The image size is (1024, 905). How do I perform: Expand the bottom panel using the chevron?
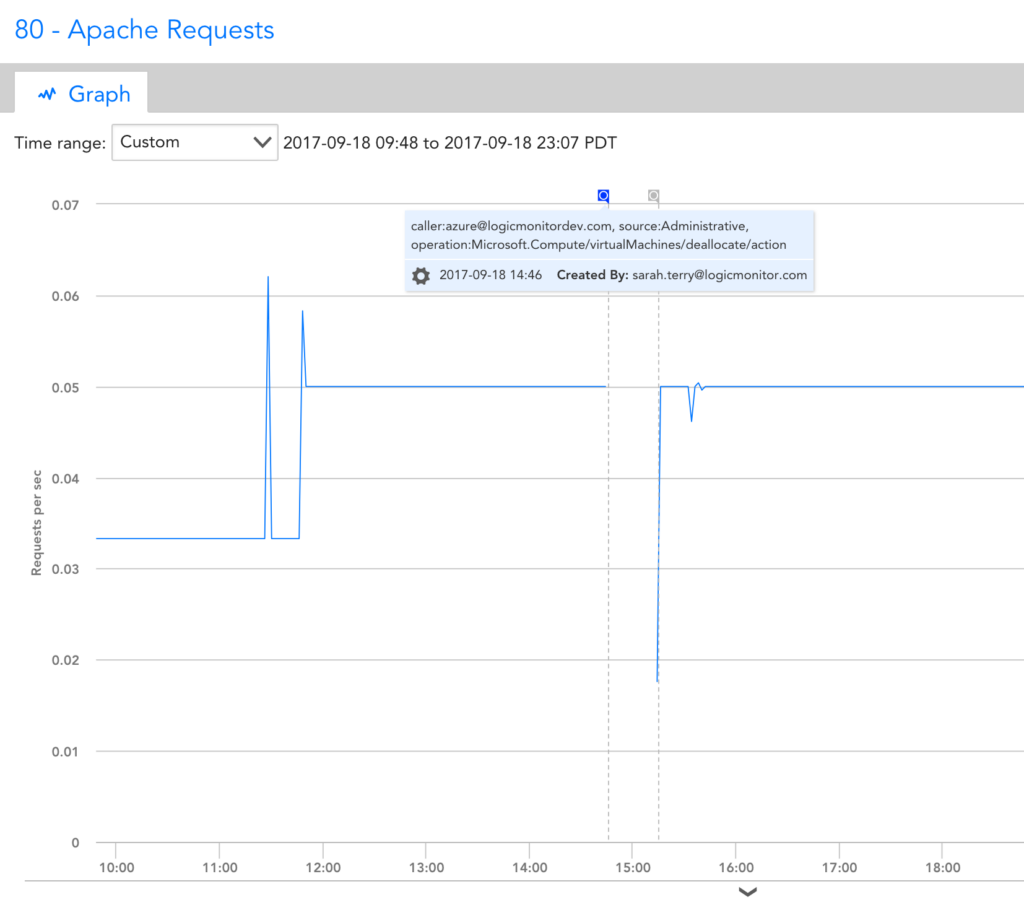point(747,892)
